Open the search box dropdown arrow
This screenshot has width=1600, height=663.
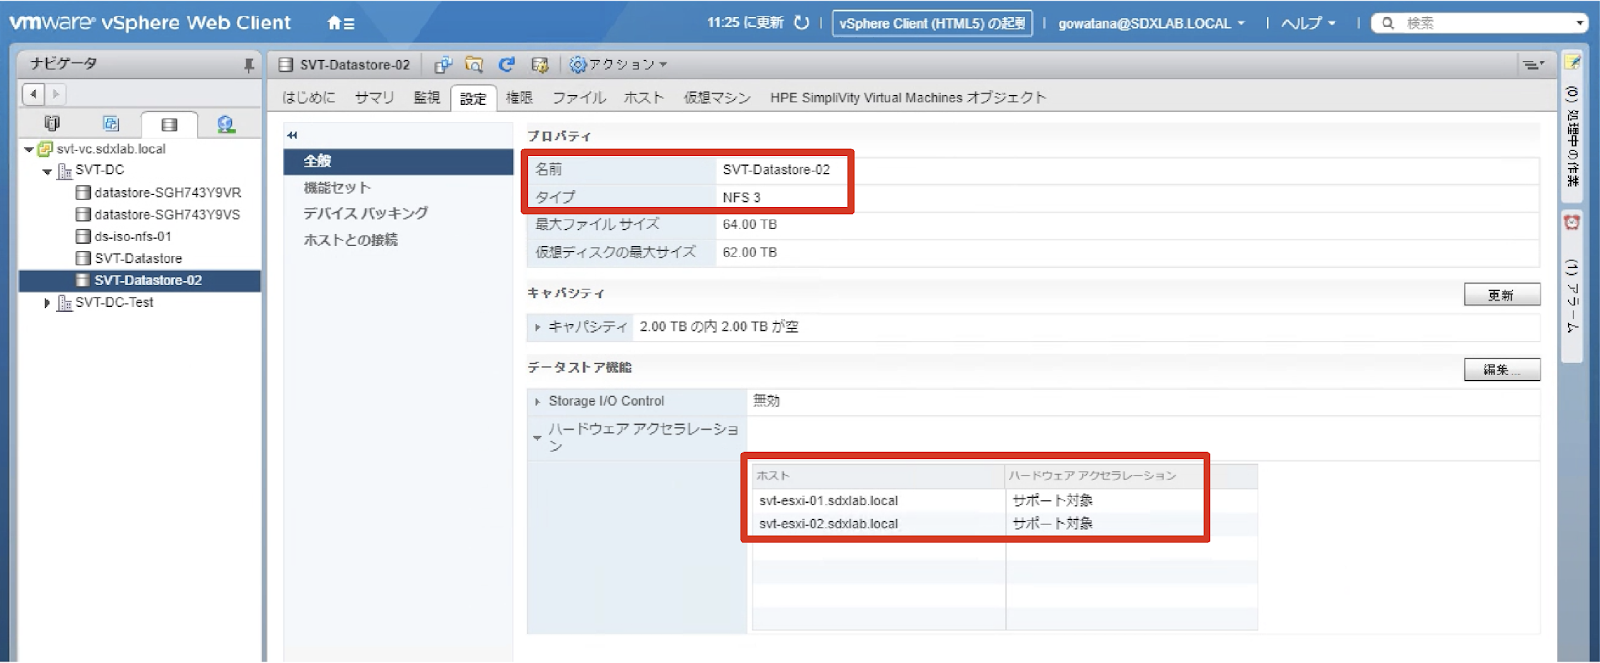tap(1580, 23)
